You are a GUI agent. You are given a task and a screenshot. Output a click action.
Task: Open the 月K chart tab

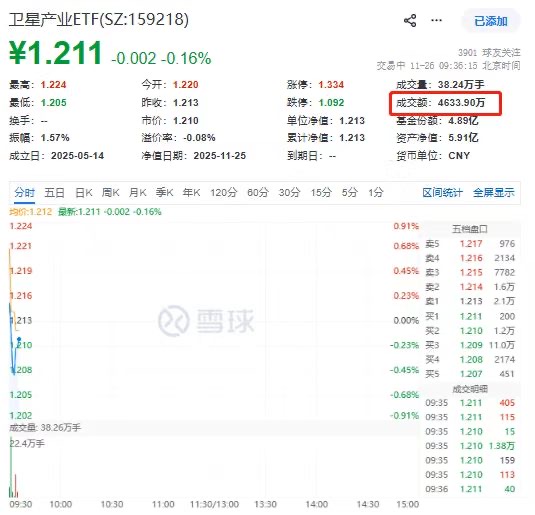point(138,192)
